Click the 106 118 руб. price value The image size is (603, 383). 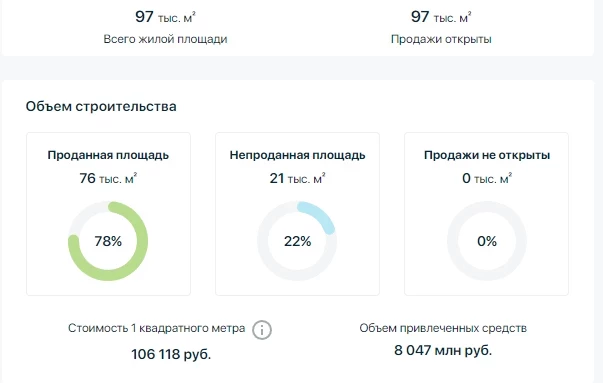click(171, 354)
